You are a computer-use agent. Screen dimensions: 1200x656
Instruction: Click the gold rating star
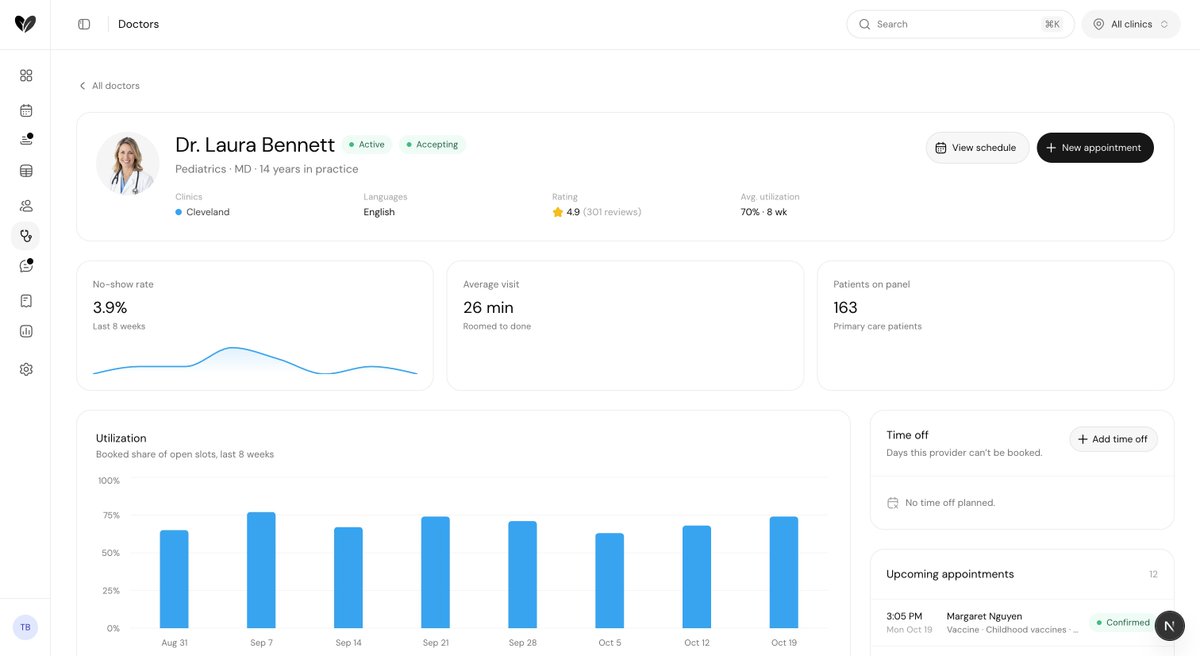(x=558, y=212)
